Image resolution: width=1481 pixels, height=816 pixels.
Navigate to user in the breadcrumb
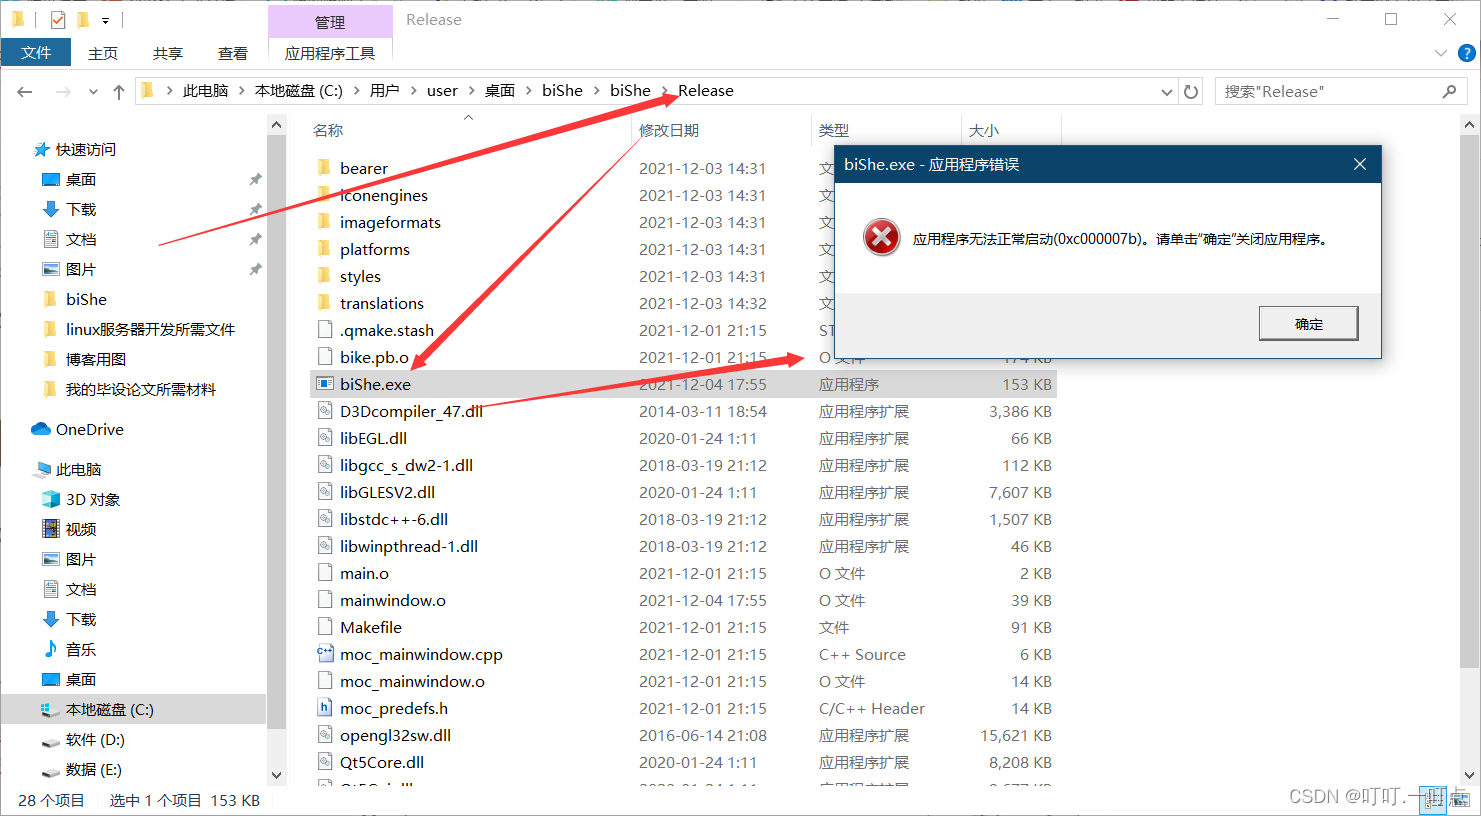[x=442, y=91]
